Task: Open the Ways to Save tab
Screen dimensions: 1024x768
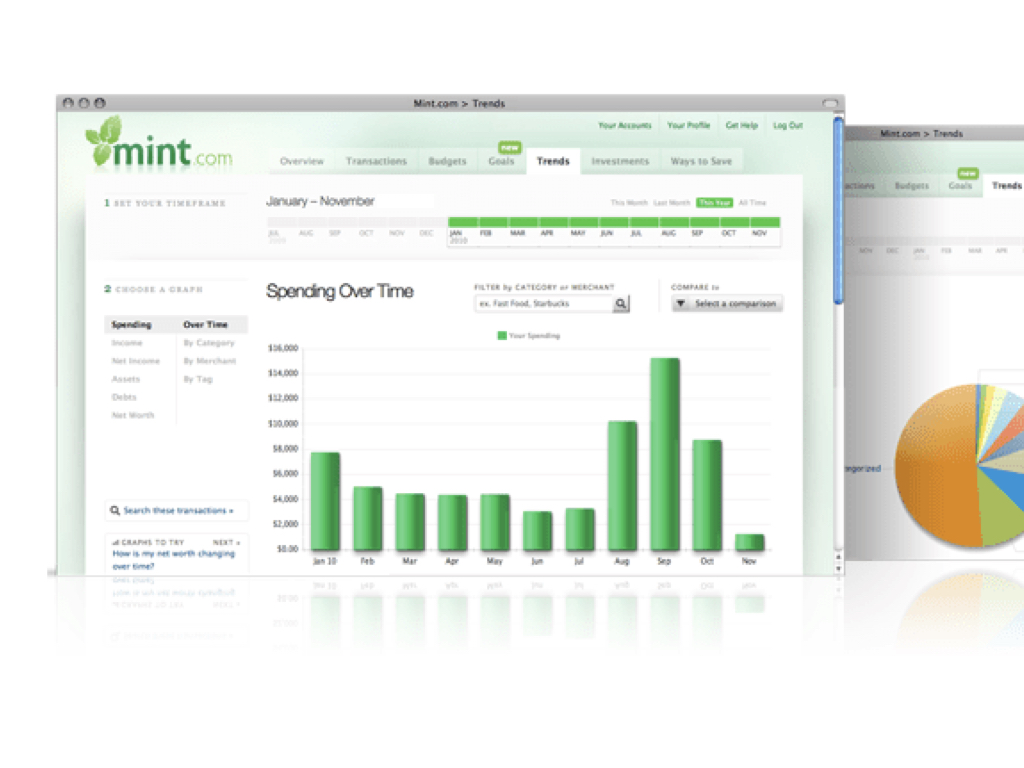Action: click(x=701, y=161)
